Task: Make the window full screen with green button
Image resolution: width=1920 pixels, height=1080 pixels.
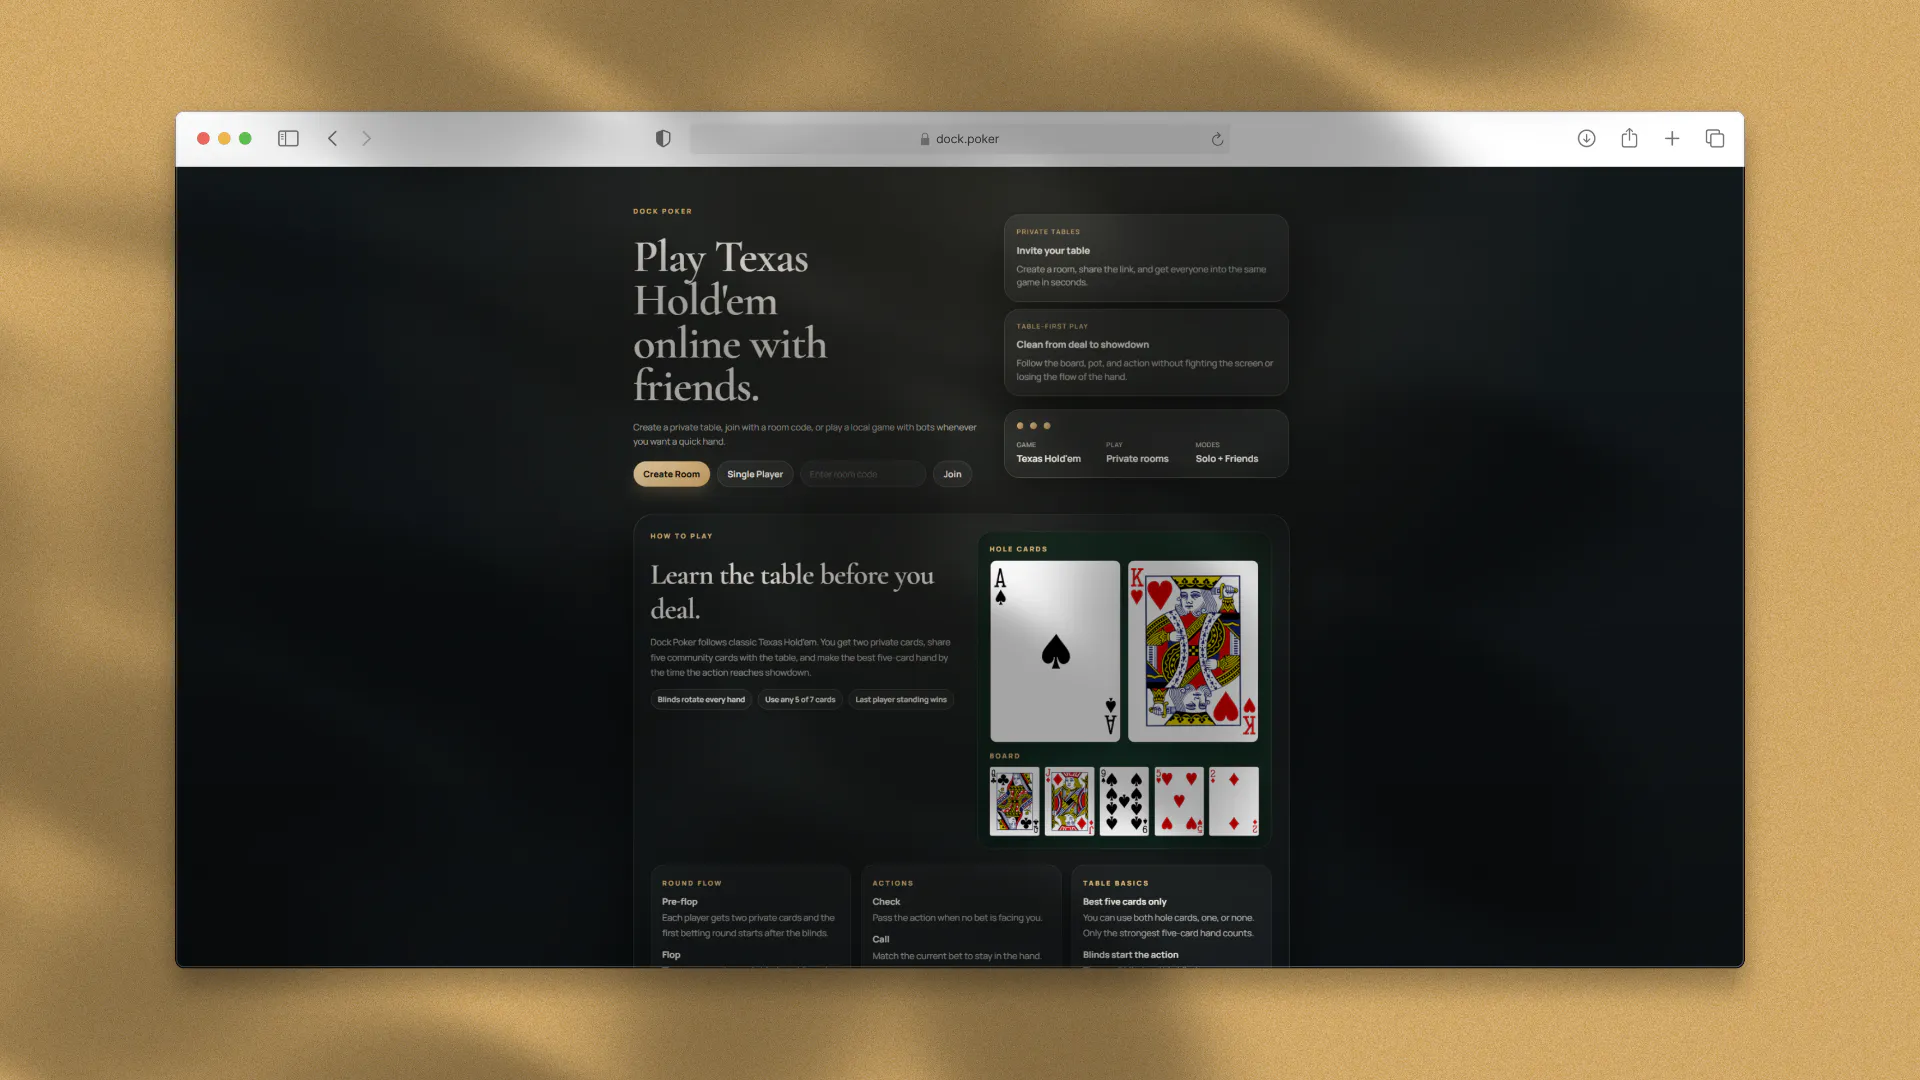Action: [245, 139]
